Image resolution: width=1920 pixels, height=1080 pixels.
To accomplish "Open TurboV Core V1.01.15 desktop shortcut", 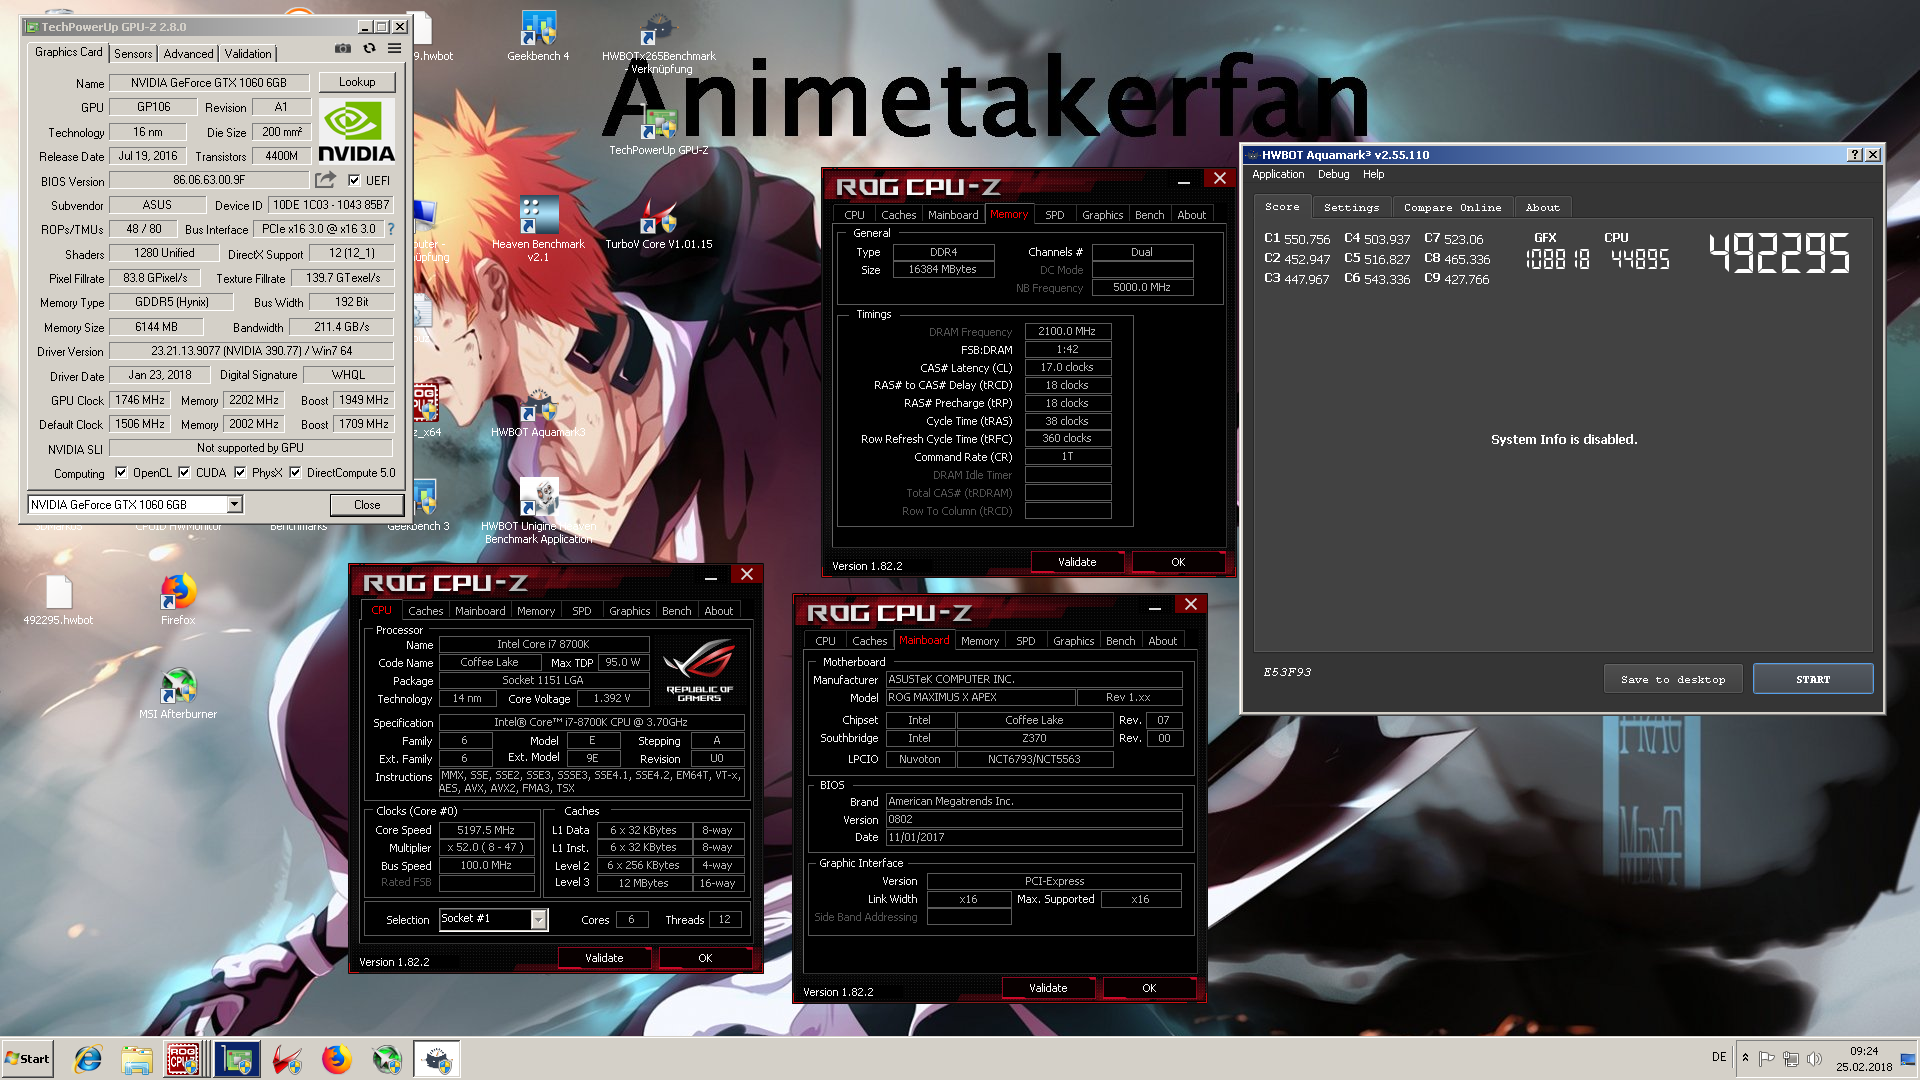I will point(659,225).
